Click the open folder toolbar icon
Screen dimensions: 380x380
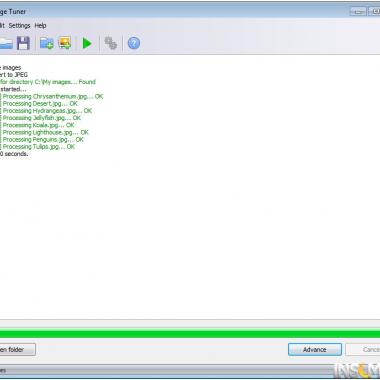point(6,43)
